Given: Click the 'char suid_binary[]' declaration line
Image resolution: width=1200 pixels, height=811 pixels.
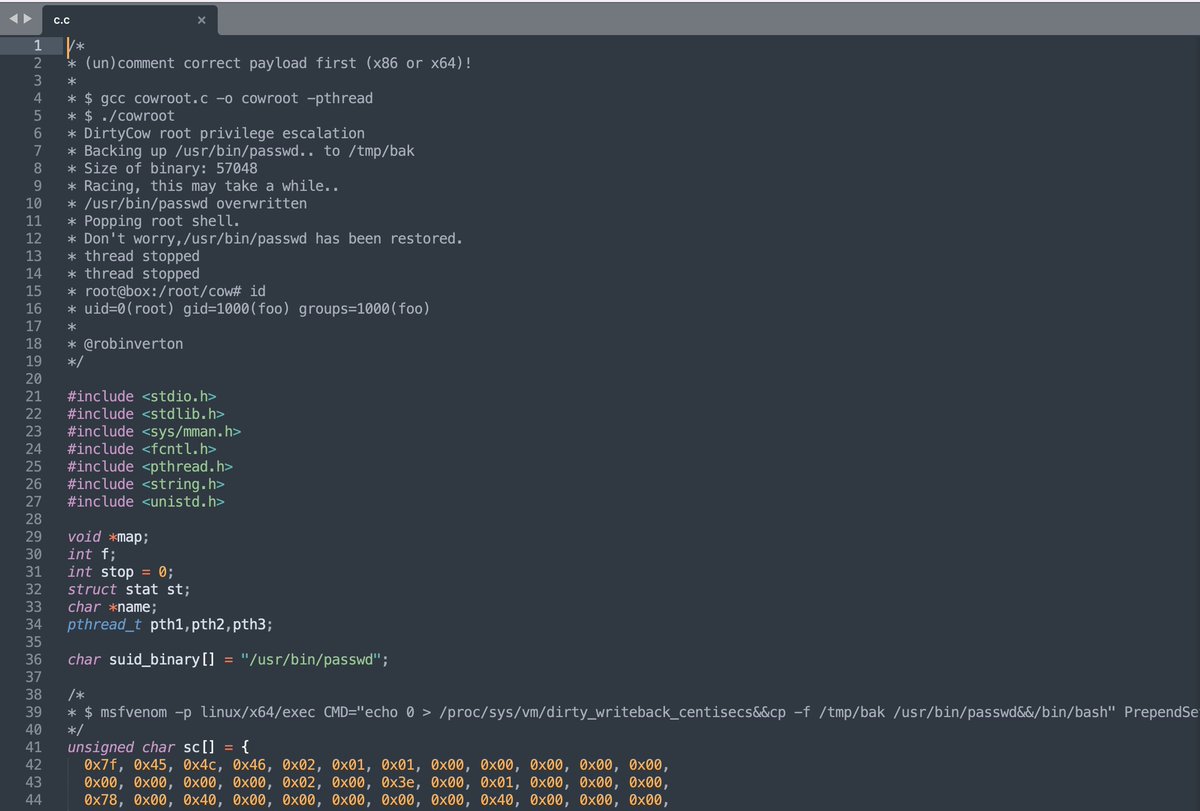Looking at the screenshot, I should 228,660.
